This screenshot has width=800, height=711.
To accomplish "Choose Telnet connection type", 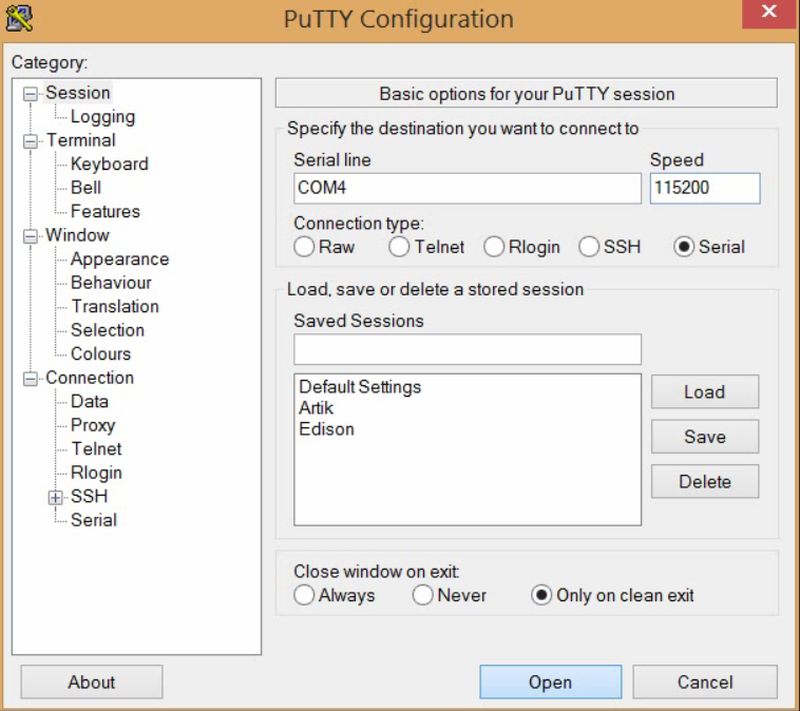I will pyautogui.click(x=398, y=246).
